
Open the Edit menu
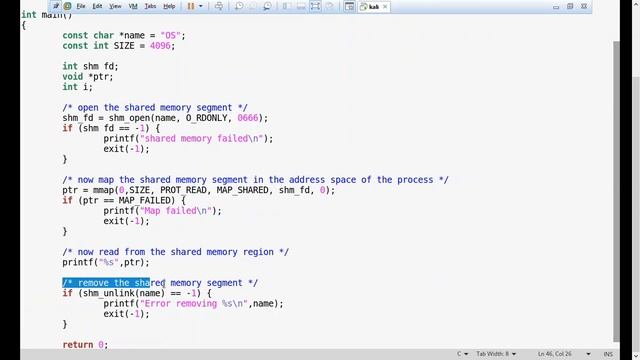click(x=97, y=6)
